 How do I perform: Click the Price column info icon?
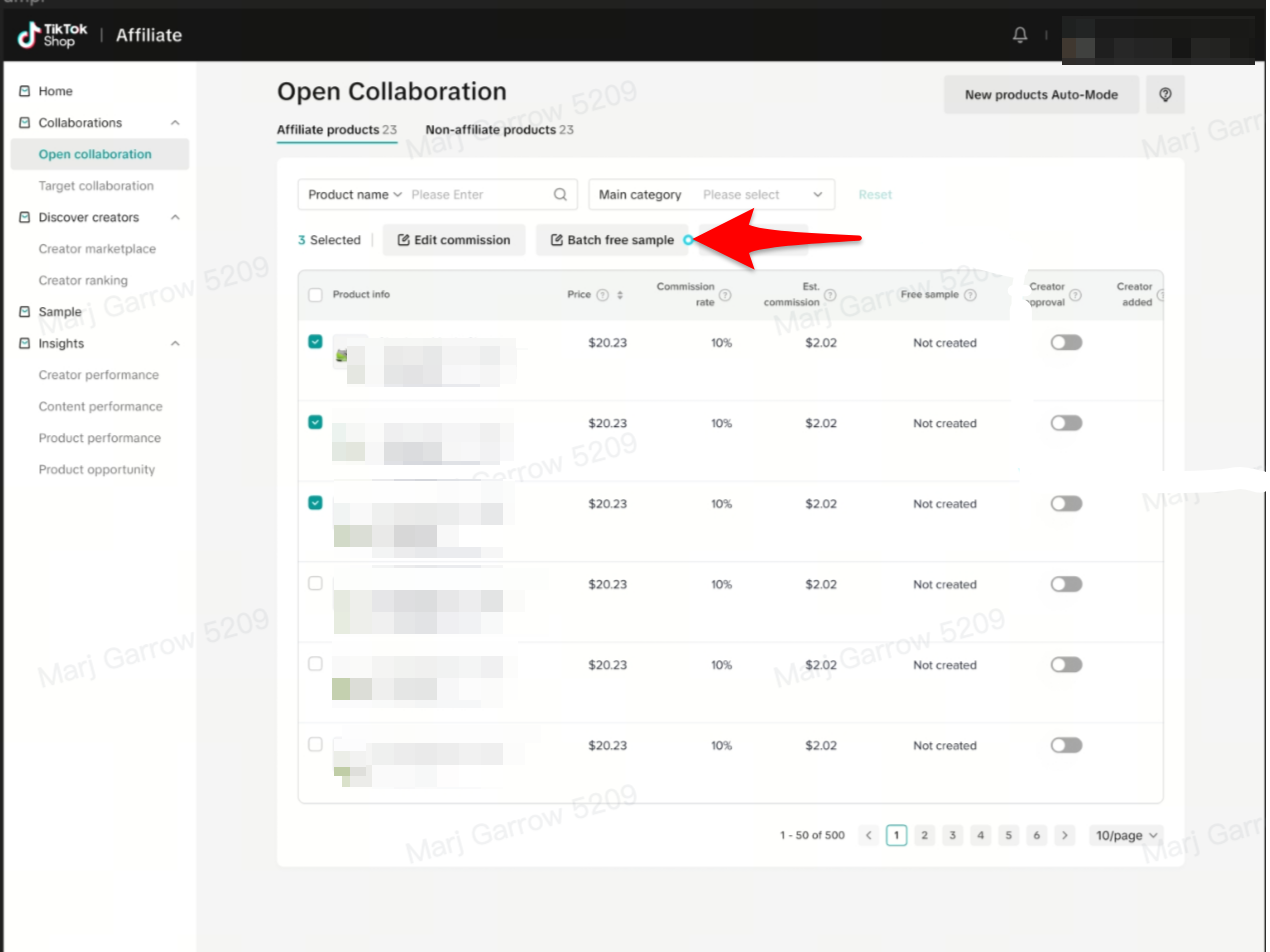pos(602,295)
